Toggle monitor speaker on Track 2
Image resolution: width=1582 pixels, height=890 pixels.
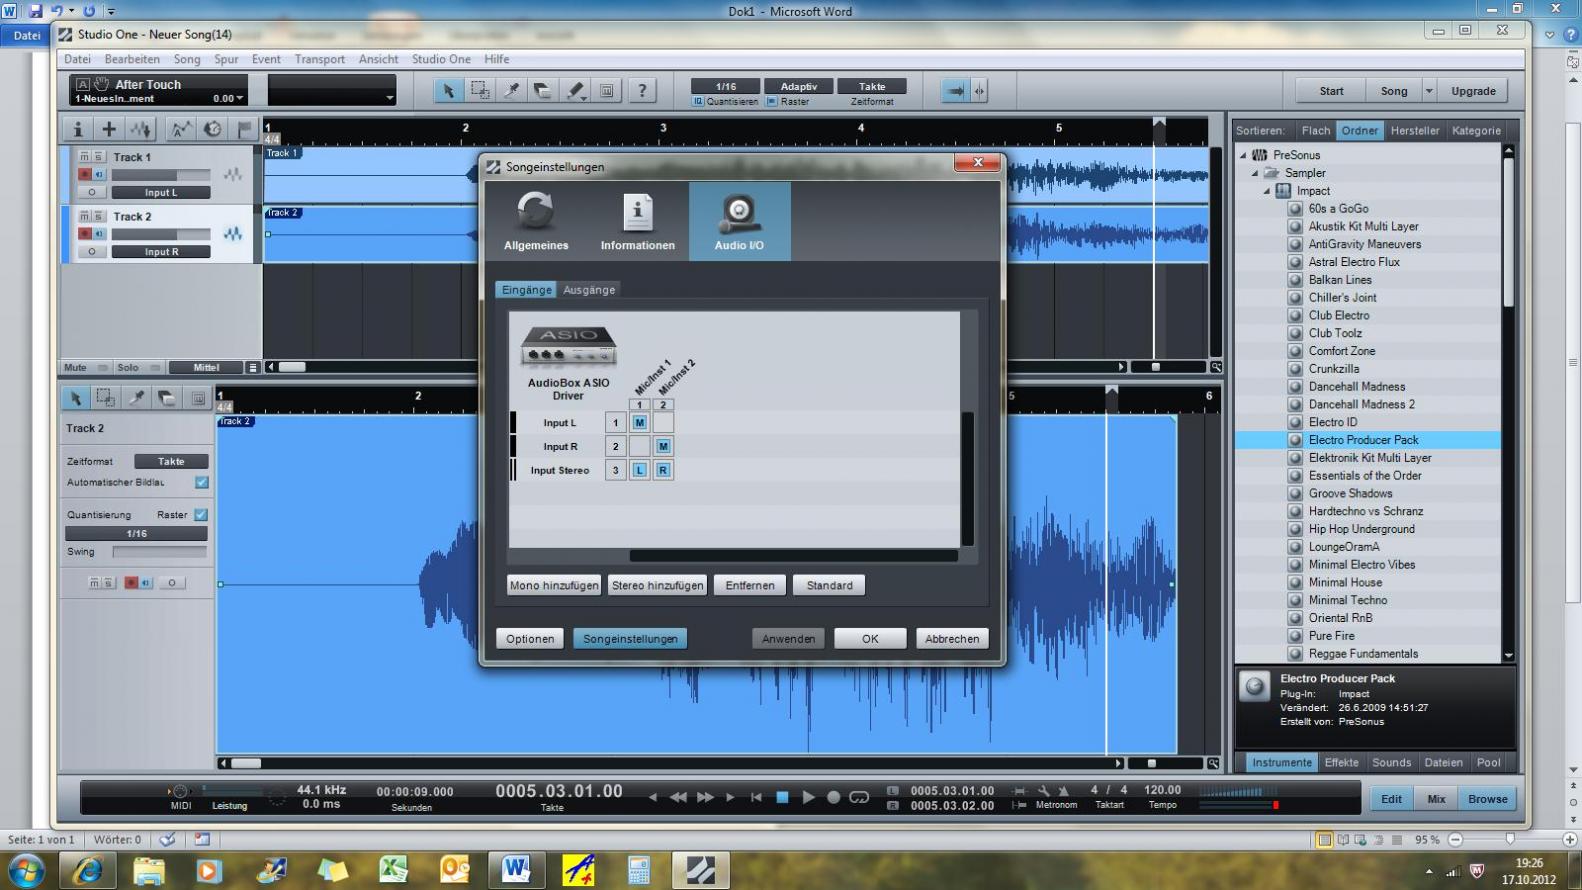(x=98, y=233)
